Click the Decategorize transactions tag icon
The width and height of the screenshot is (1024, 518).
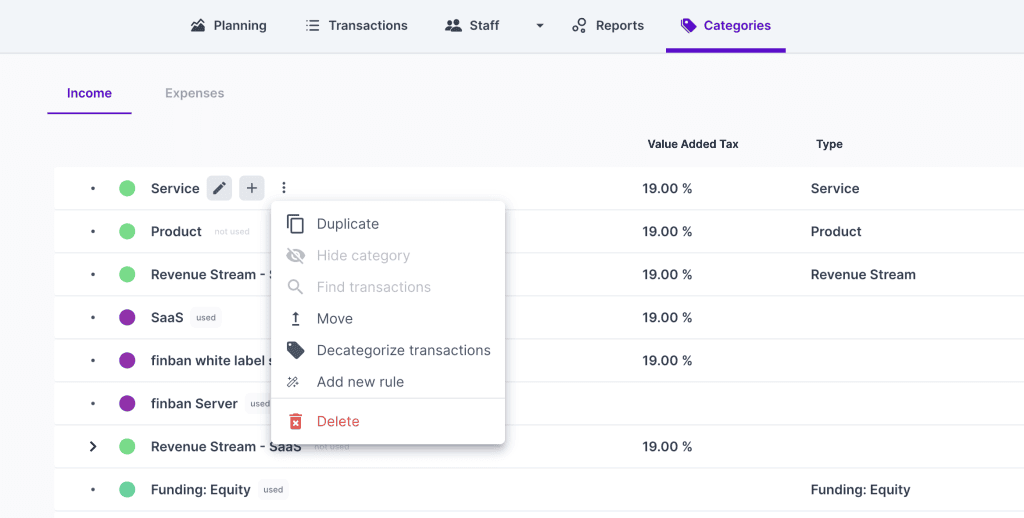click(x=295, y=350)
